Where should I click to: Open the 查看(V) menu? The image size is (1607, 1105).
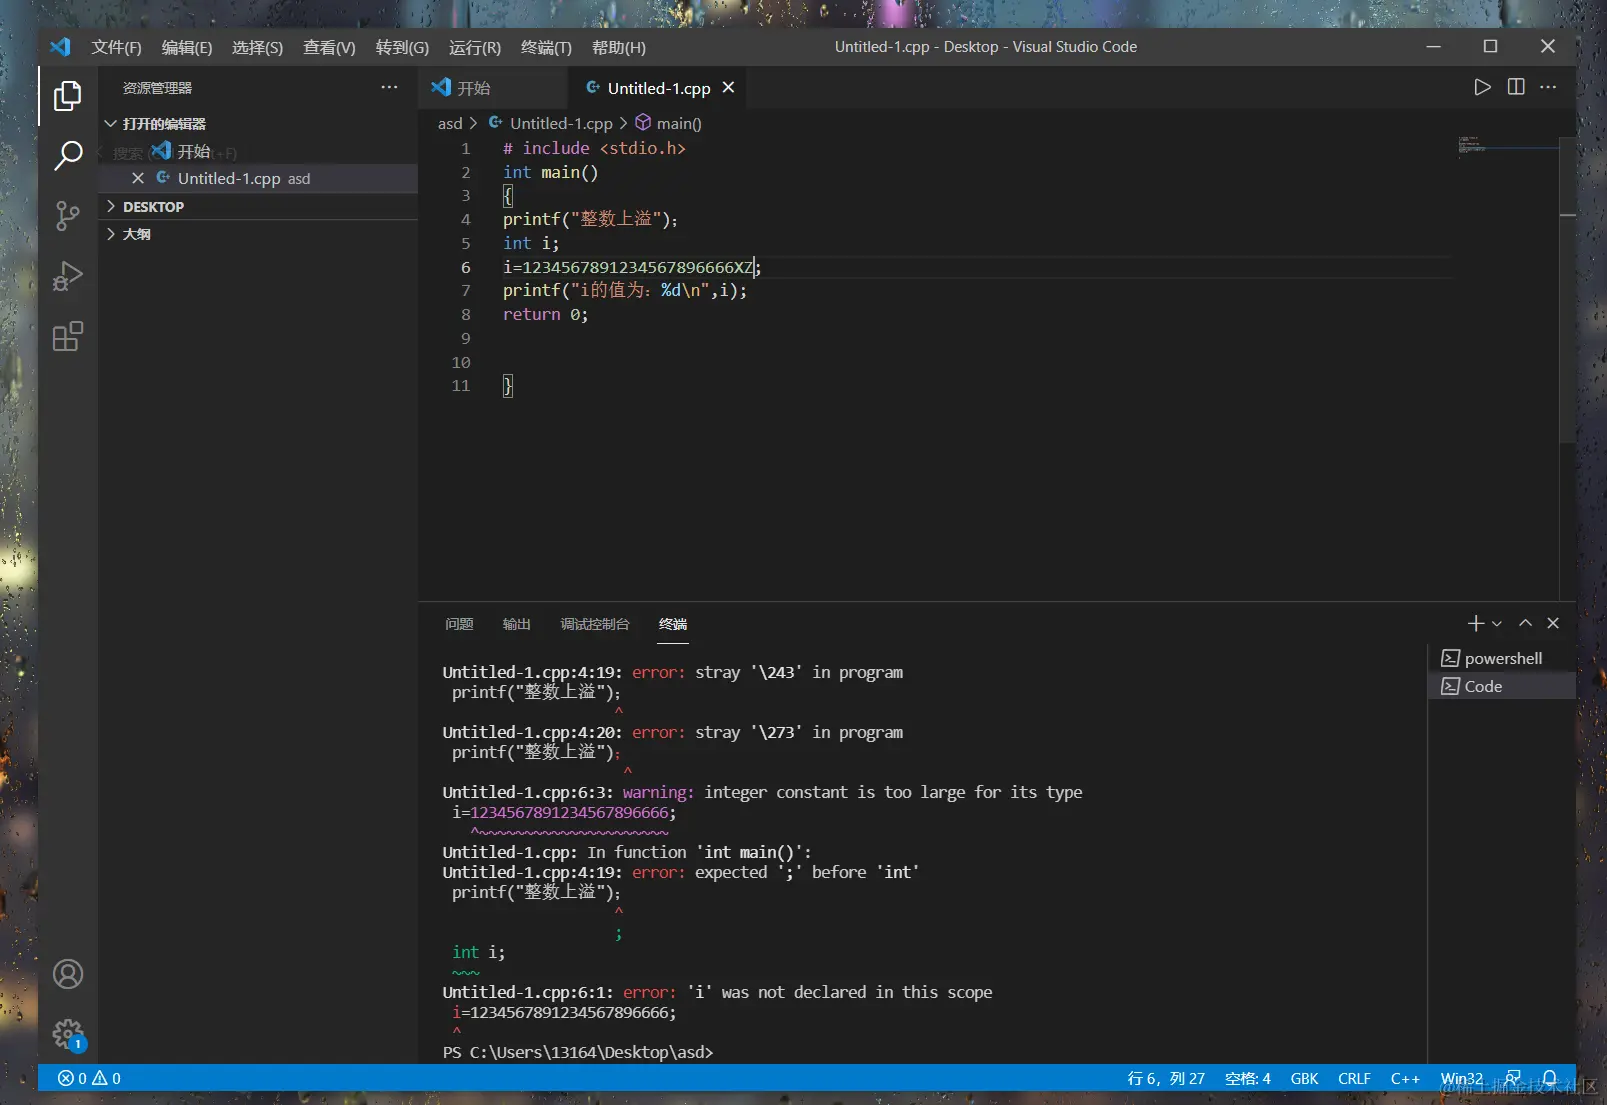click(x=329, y=47)
